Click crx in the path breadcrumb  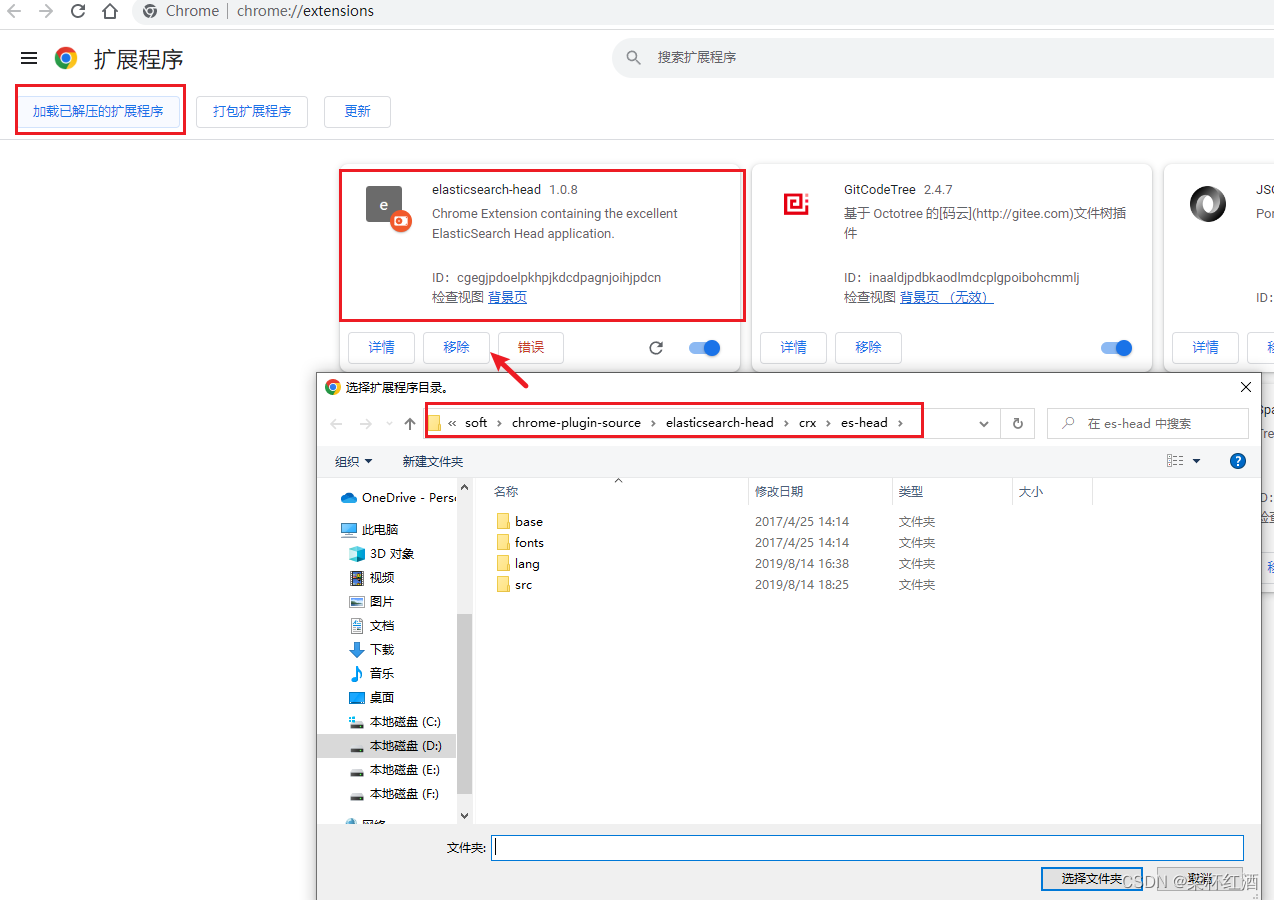(807, 423)
